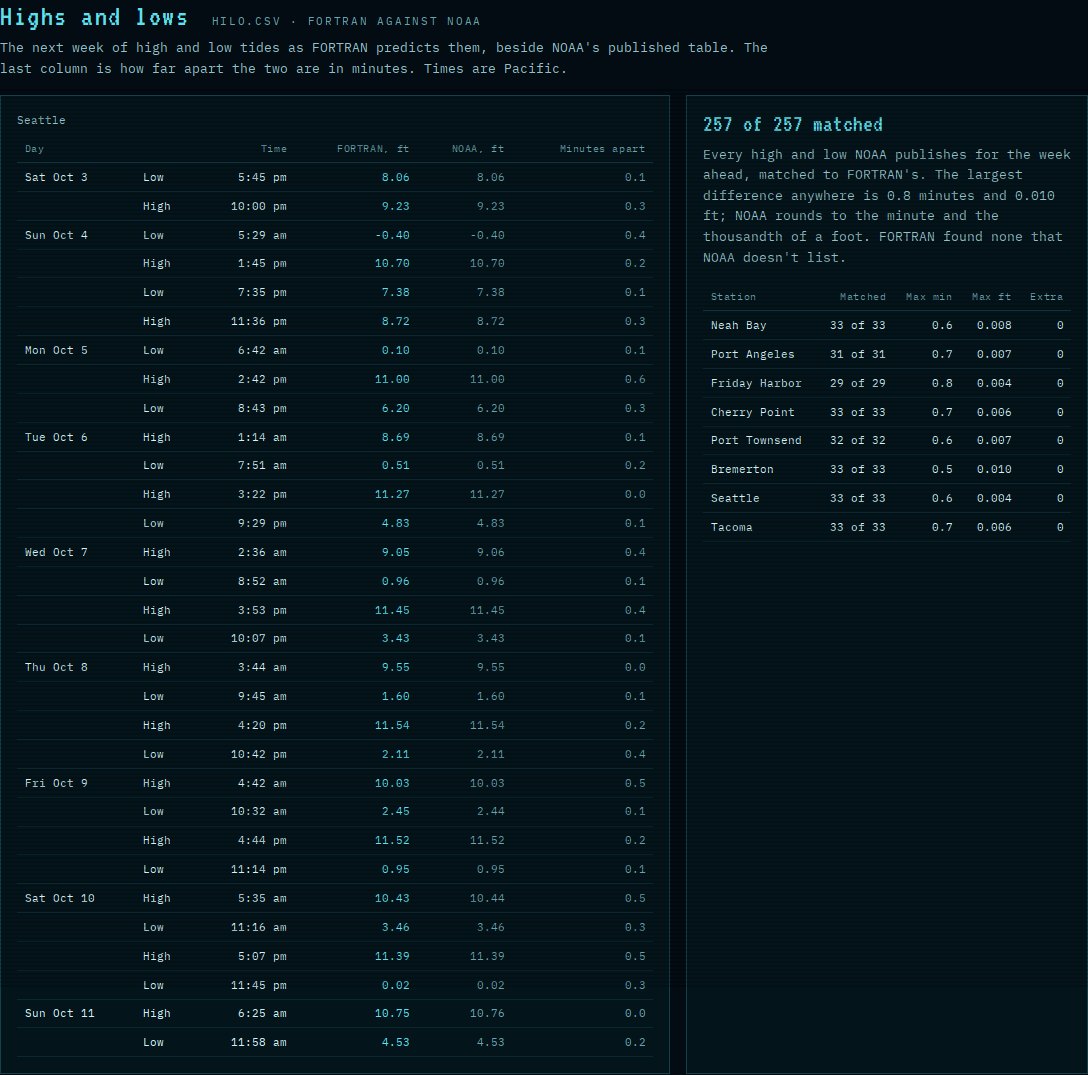Viewport: 1088px width, 1075px height.
Task: Select the 'Bremerton' station row
Action: click(887, 469)
